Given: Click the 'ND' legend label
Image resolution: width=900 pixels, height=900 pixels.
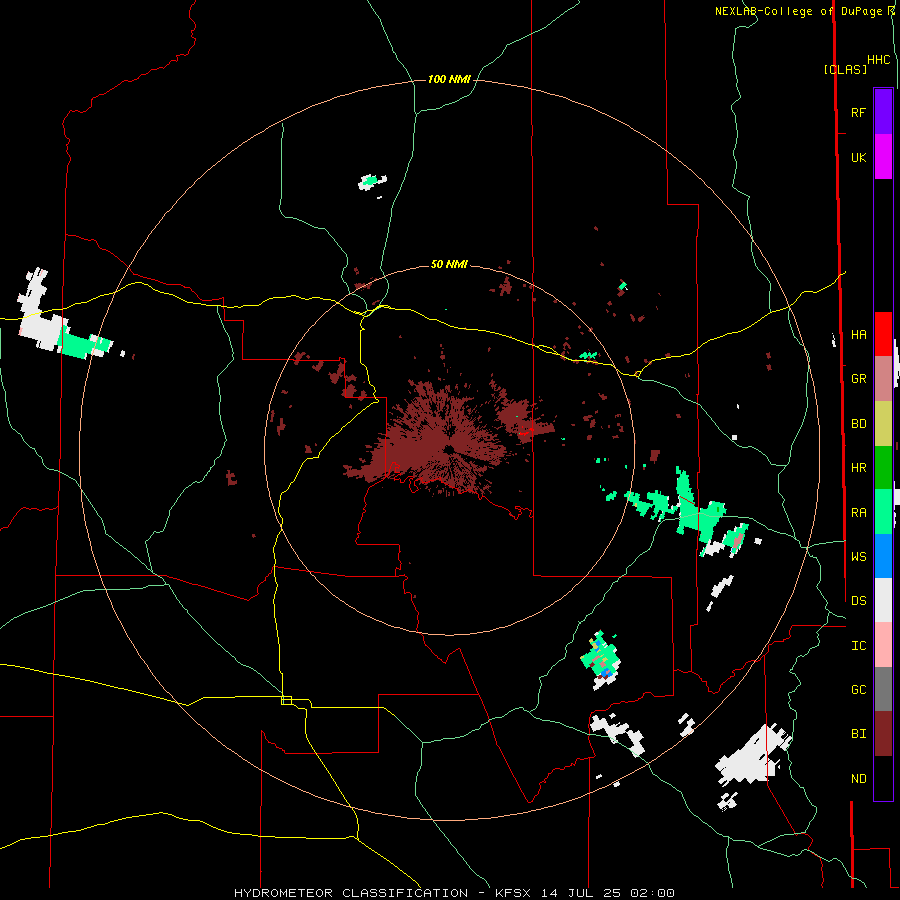Looking at the screenshot, I should [x=859, y=779].
